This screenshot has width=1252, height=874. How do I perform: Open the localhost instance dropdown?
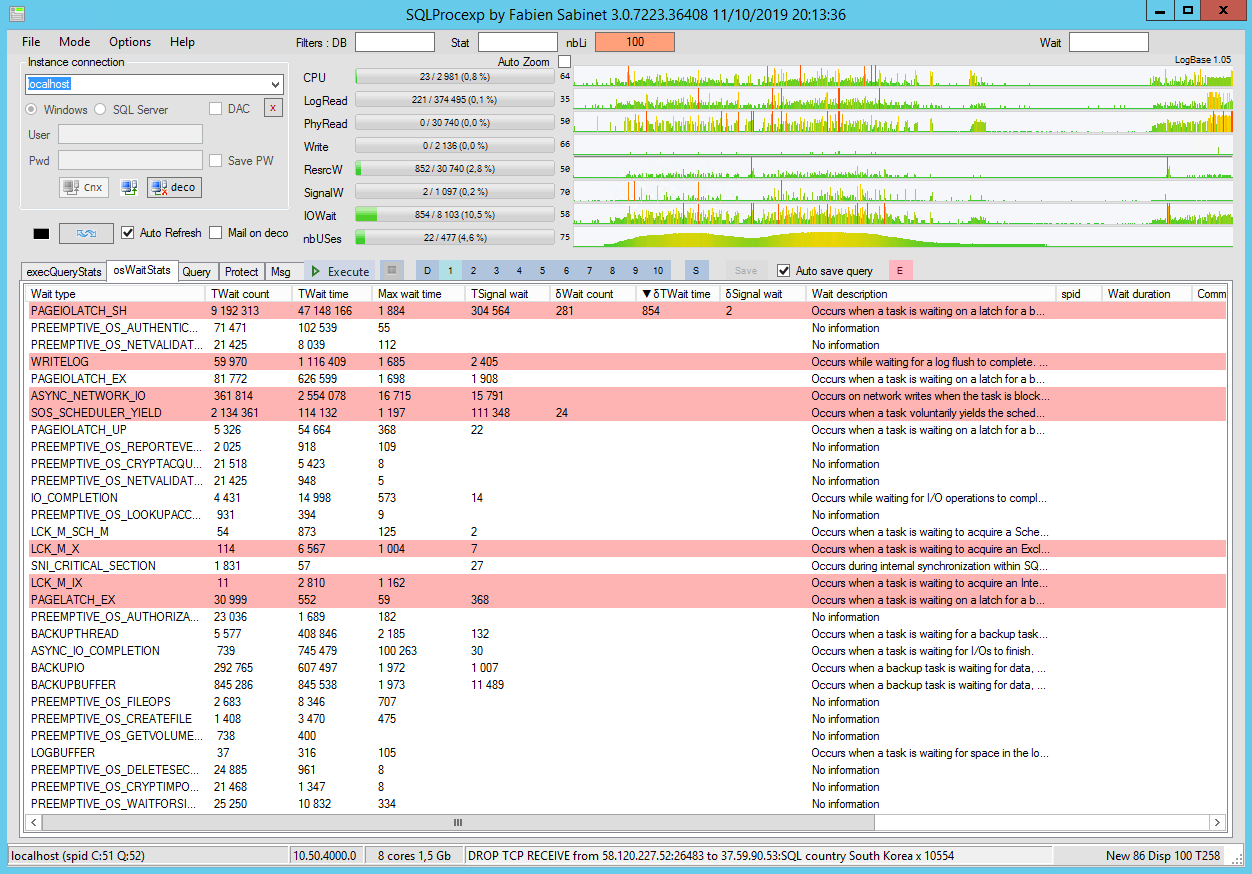click(x=275, y=84)
